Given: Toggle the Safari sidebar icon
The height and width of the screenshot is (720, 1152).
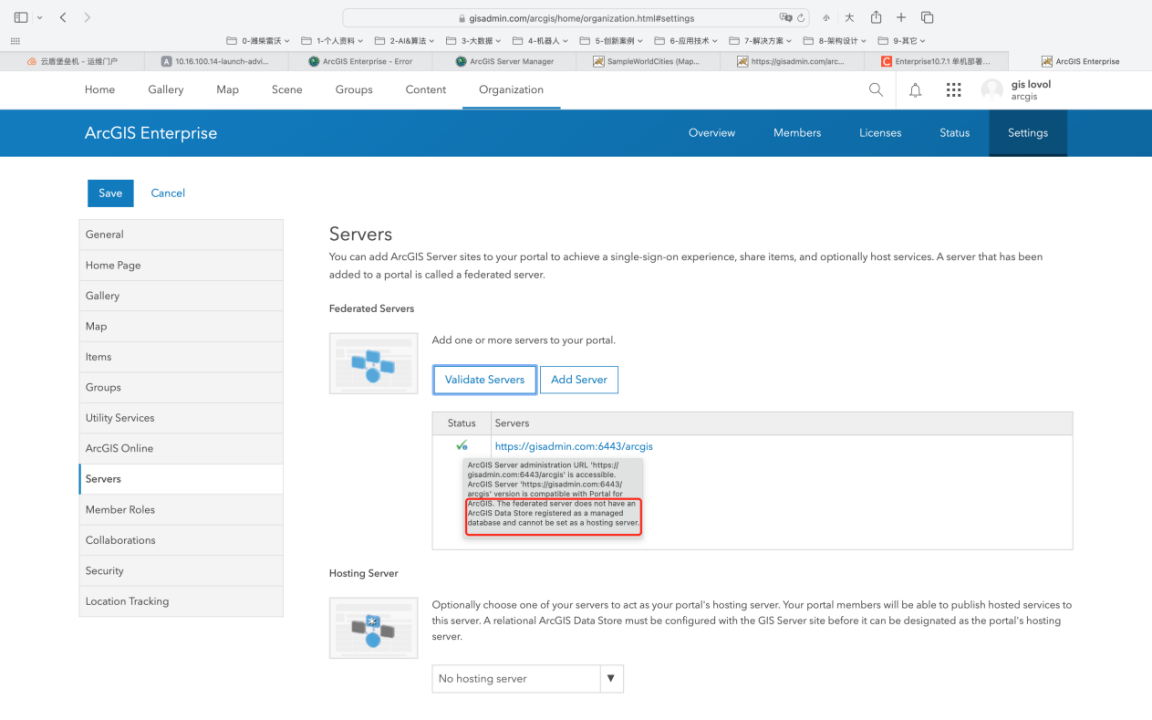Looking at the screenshot, I should [21, 17].
